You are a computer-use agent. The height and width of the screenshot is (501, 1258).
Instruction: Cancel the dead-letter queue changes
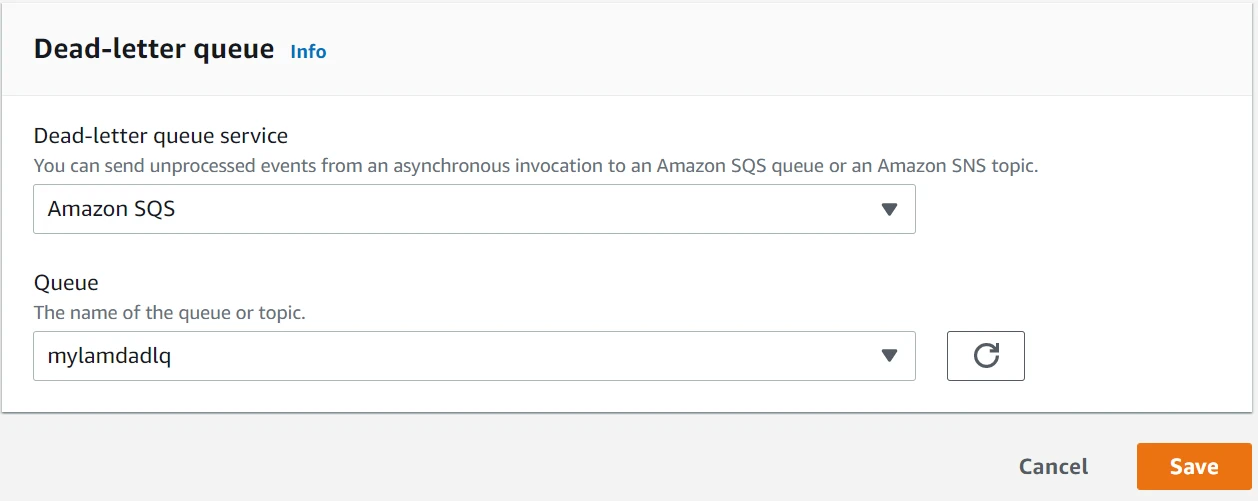1053,466
